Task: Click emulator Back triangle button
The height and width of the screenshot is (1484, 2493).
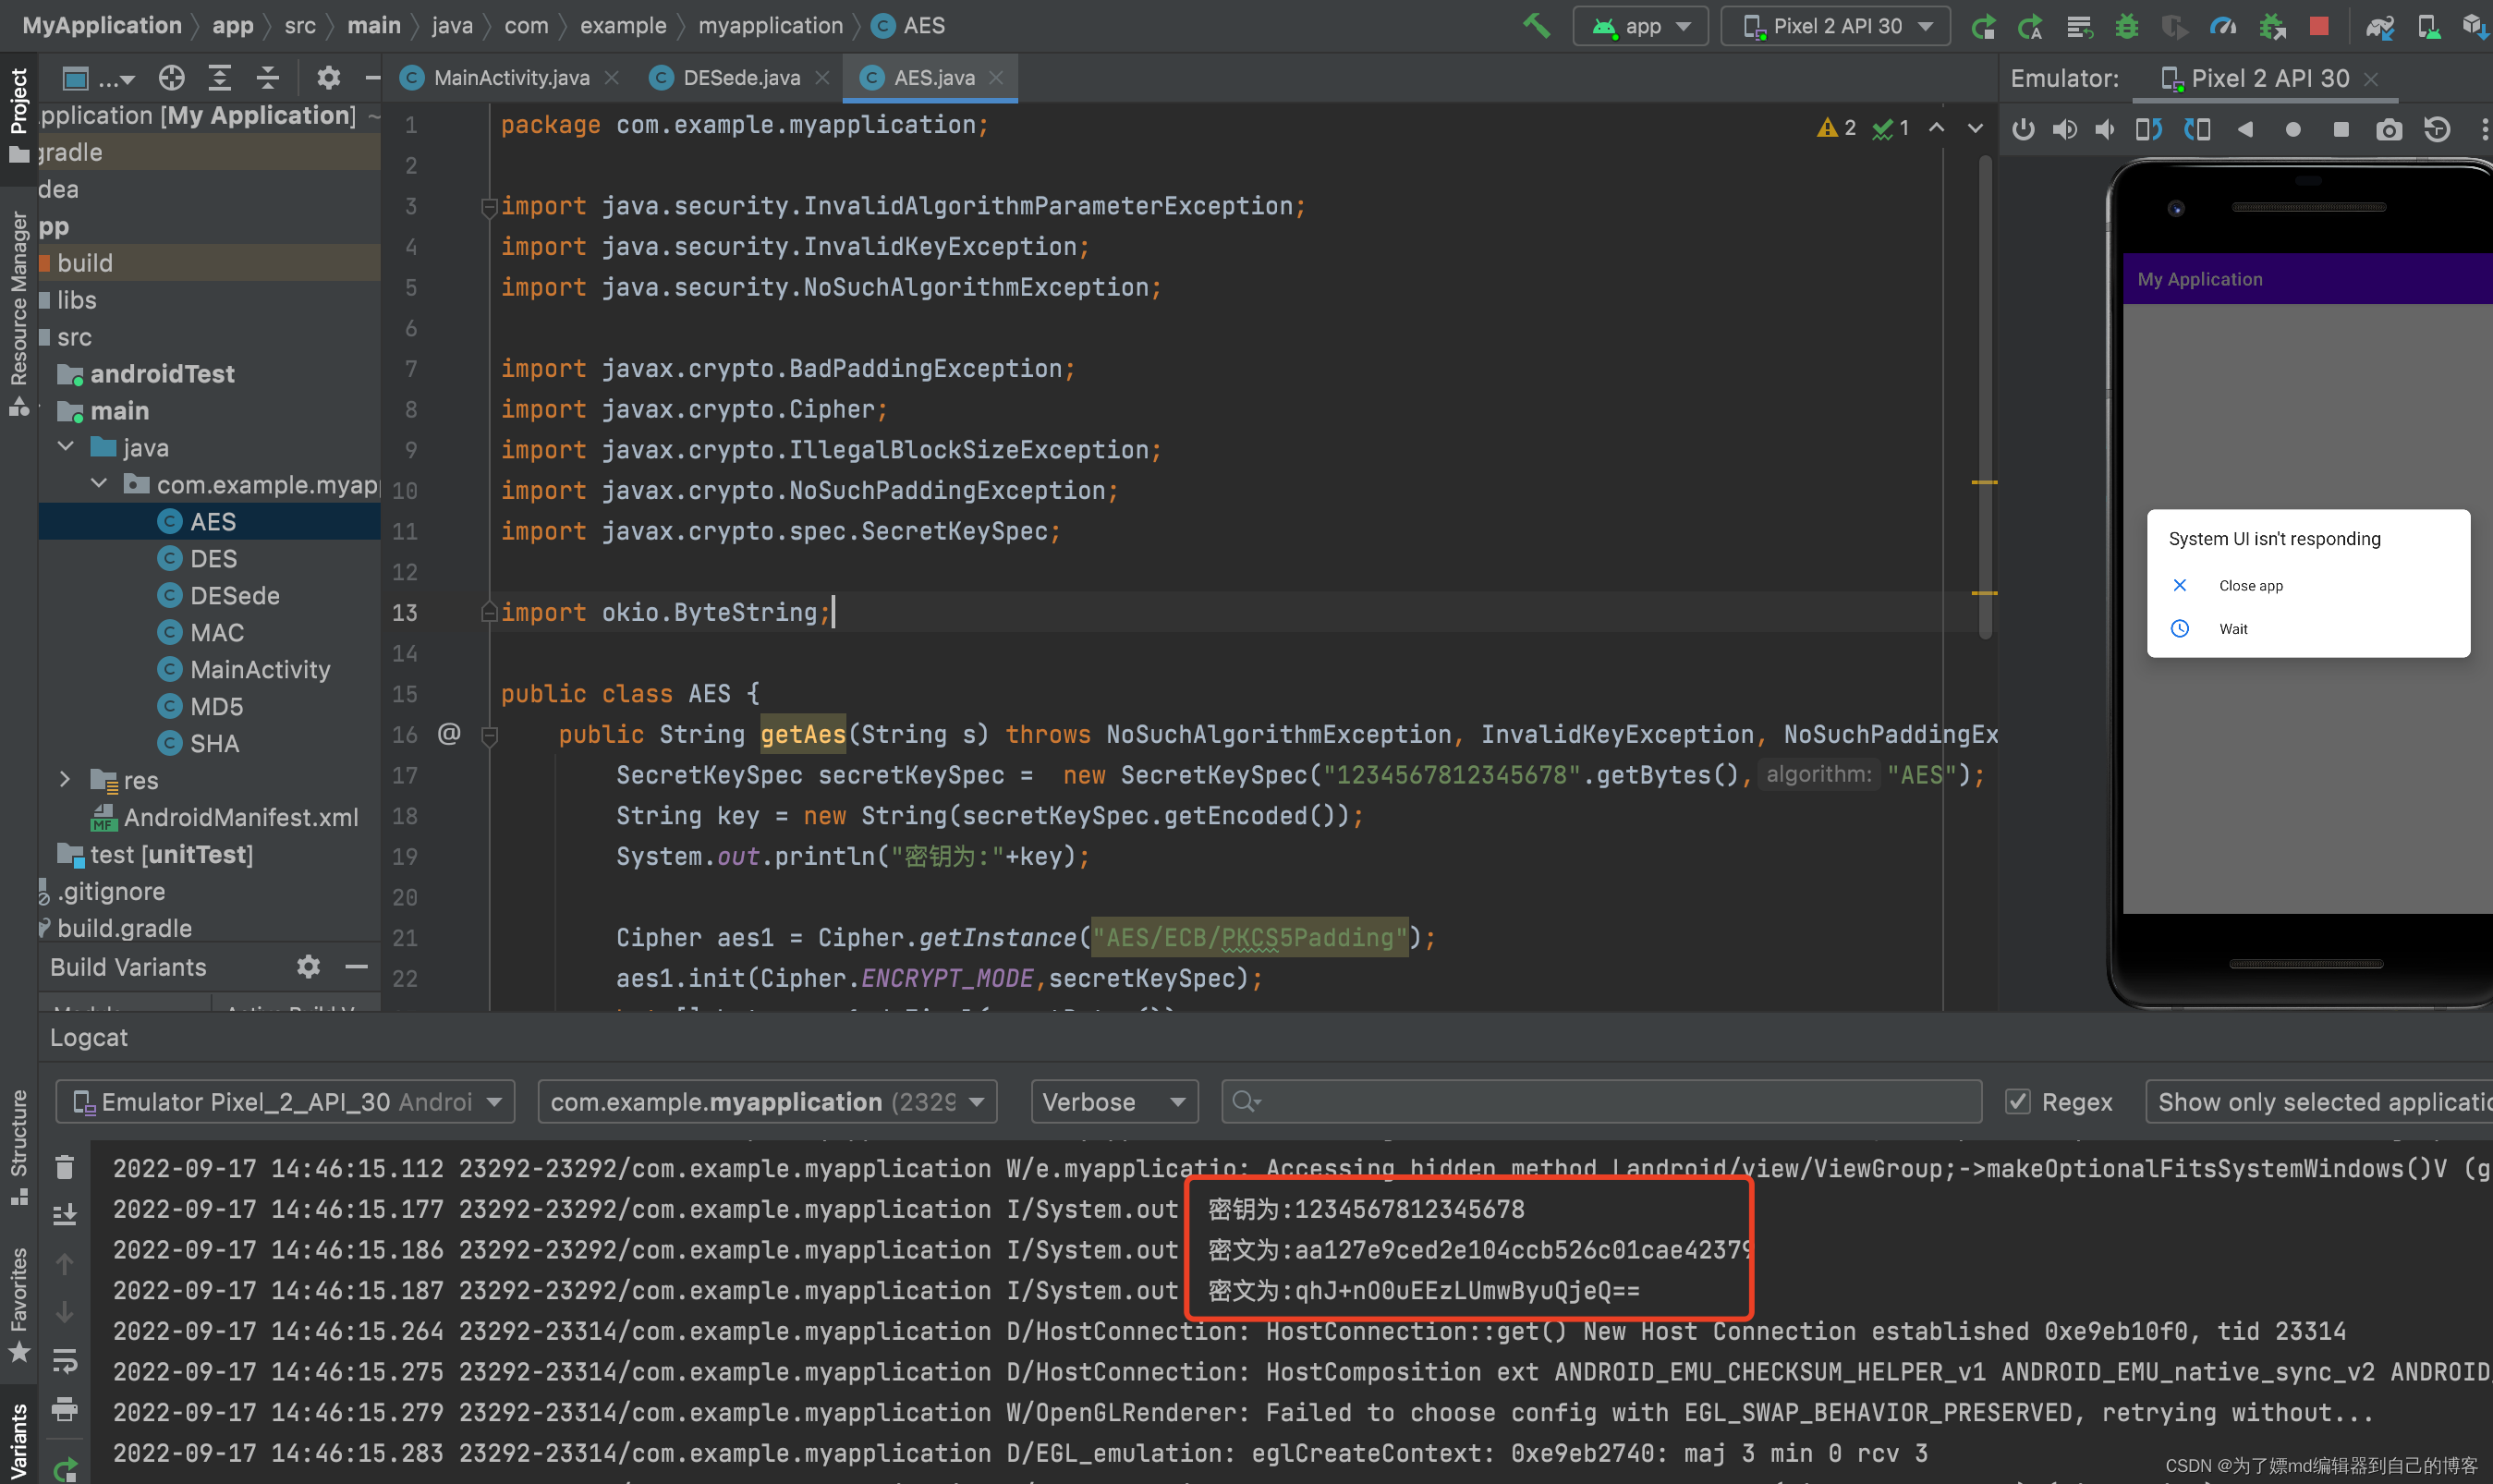Action: (2245, 129)
